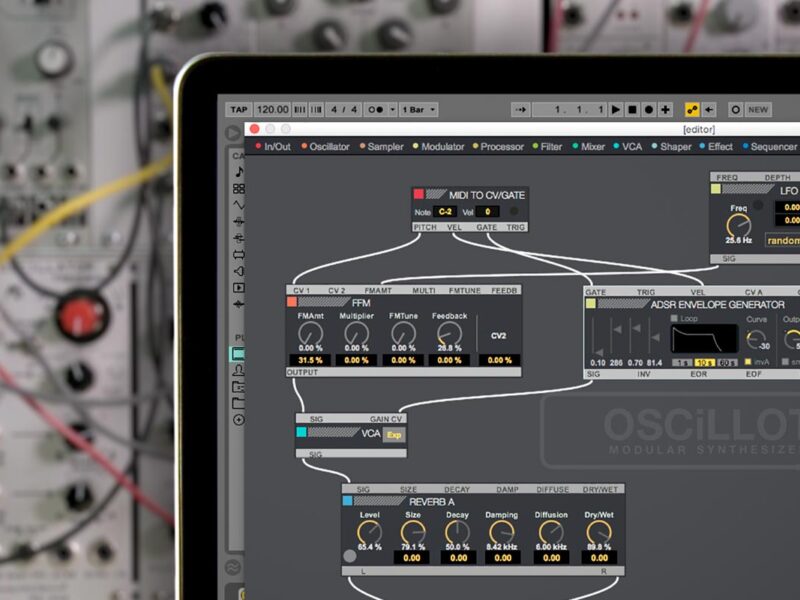Enable the Loop checkbox in ADSR module
800x600 pixels.
[675, 319]
